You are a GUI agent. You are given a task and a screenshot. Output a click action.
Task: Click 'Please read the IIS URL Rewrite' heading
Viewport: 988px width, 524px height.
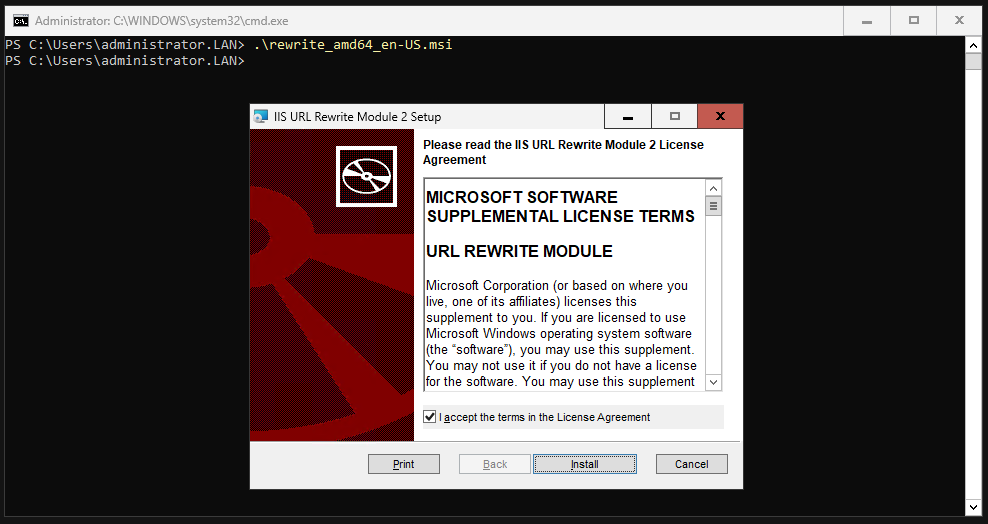click(x=563, y=152)
